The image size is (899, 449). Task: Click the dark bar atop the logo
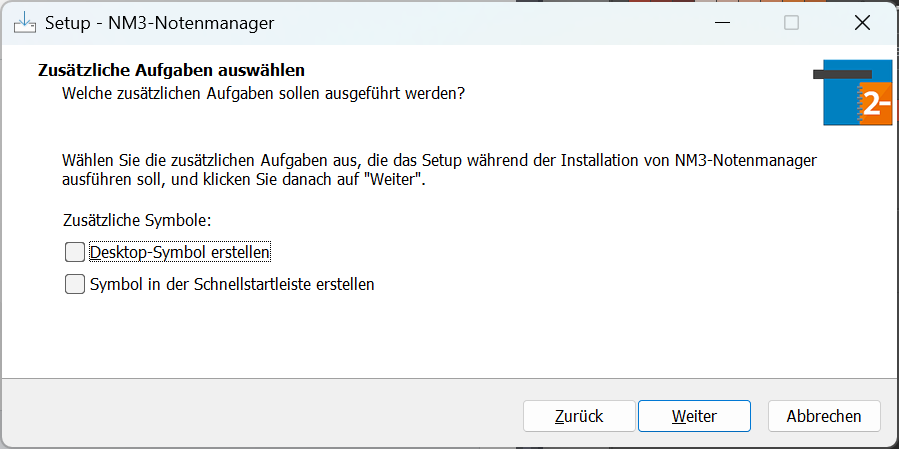point(843,74)
